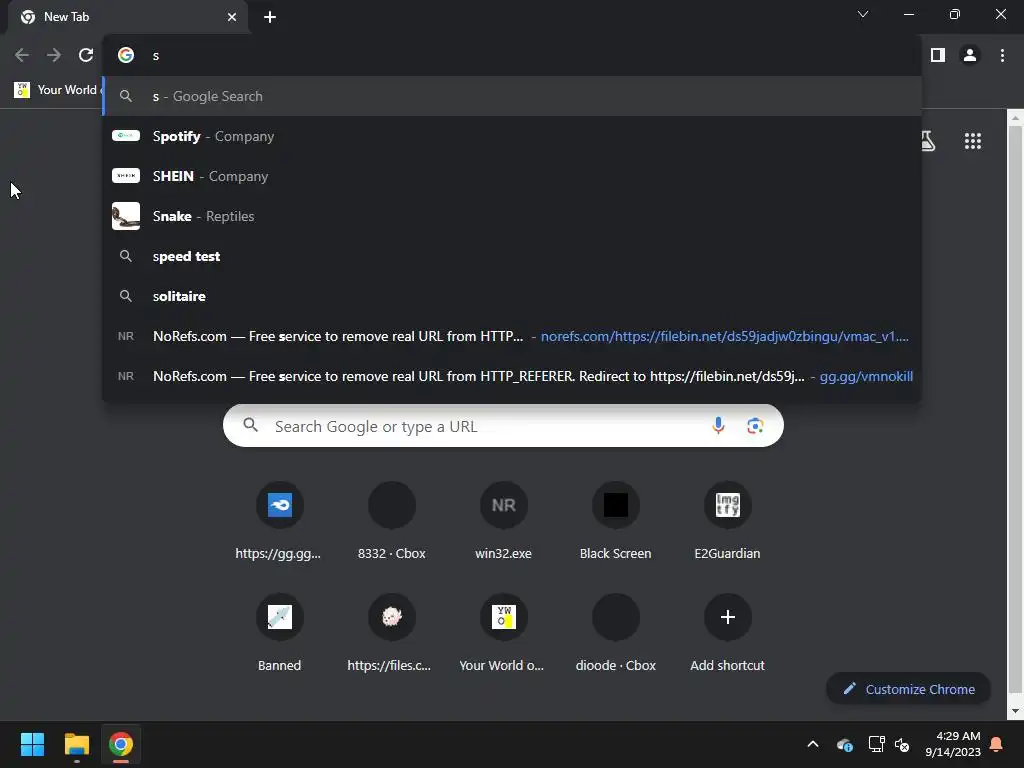This screenshot has width=1024, height=768.
Task: Open the dioode · Cbox shortcut
Action: click(x=615, y=633)
